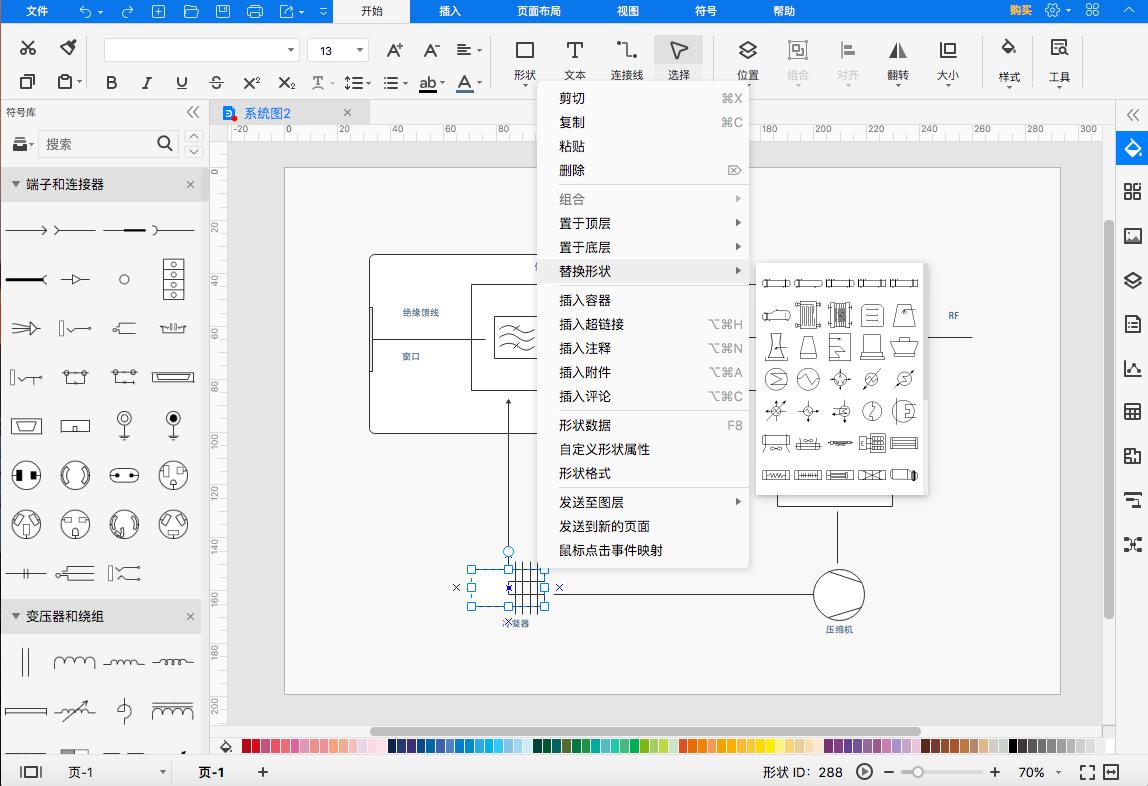
Task: Click the 购买 buy button
Action: [x=1021, y=9]
